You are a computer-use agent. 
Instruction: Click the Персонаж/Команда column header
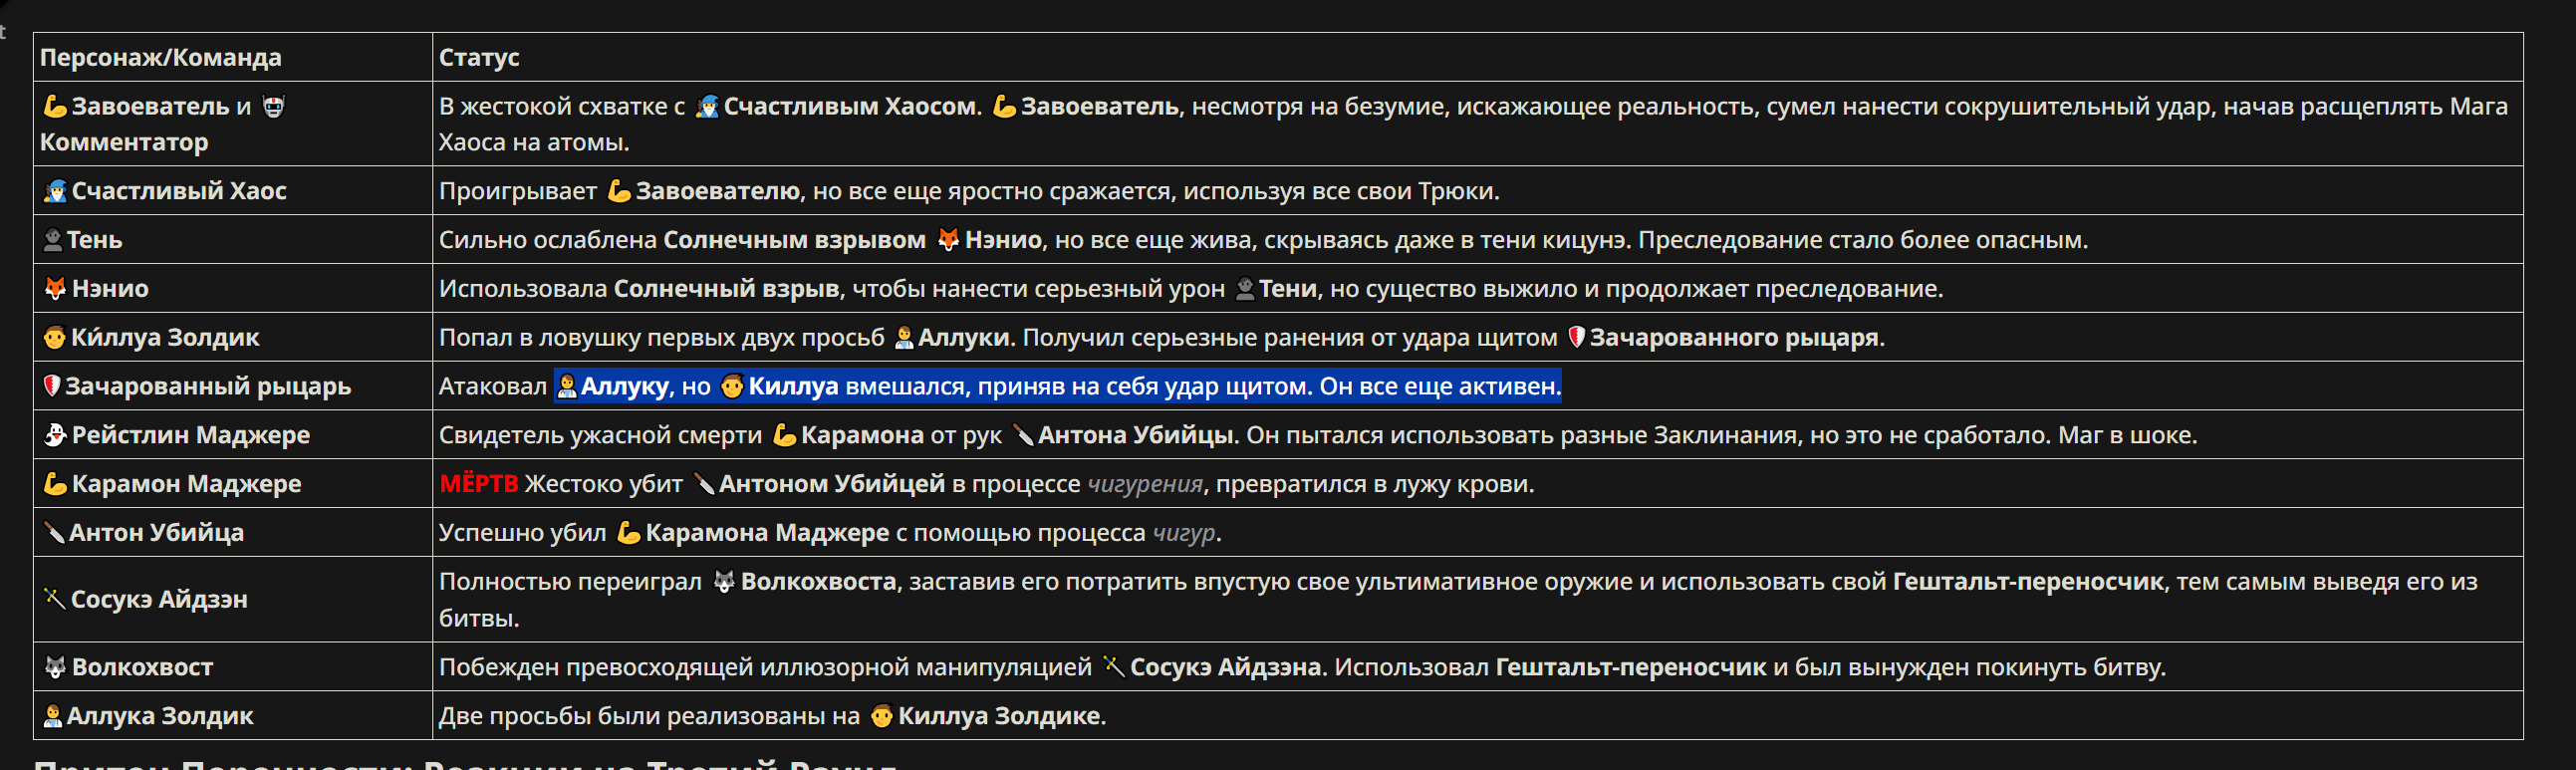161,58
